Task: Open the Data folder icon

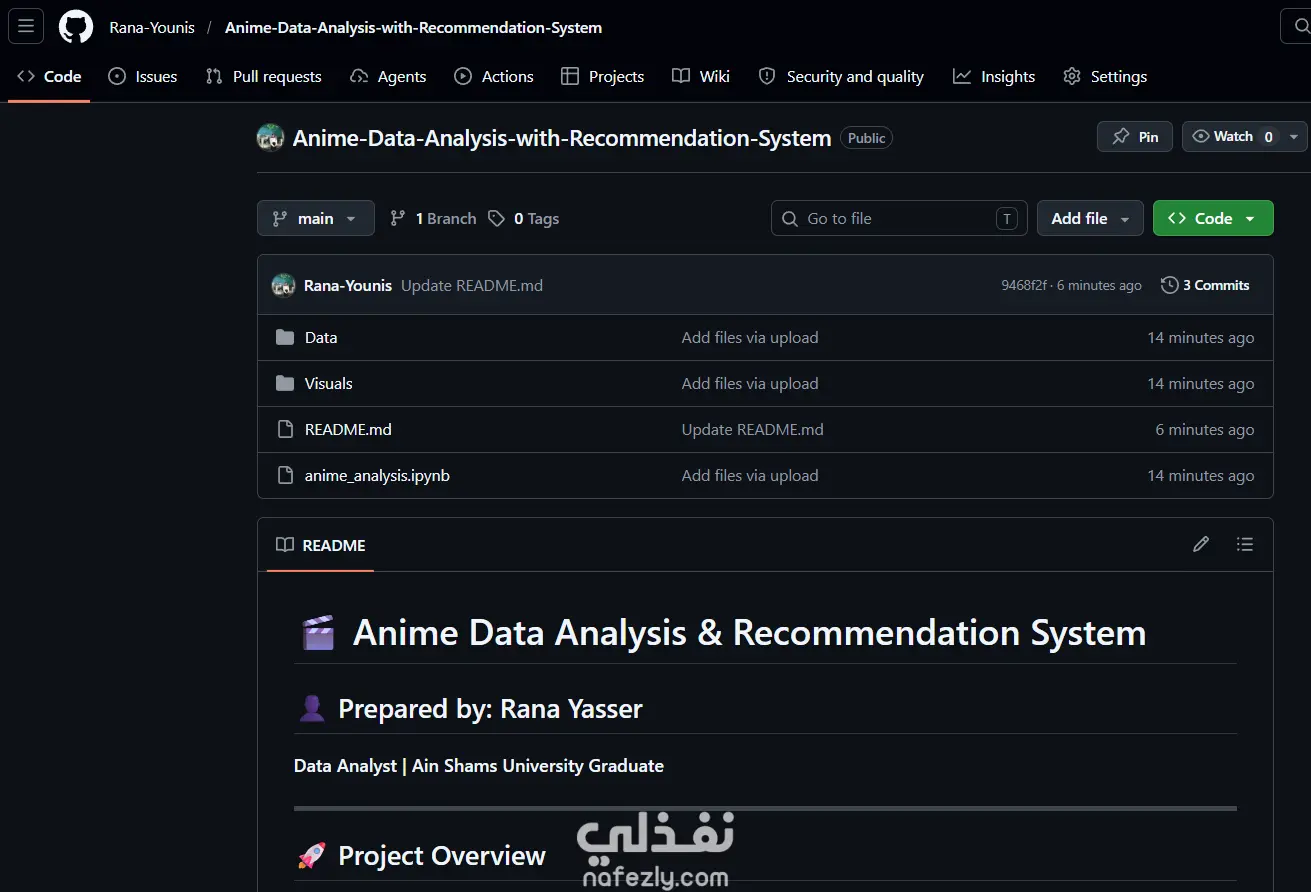Action: [285, 338]
